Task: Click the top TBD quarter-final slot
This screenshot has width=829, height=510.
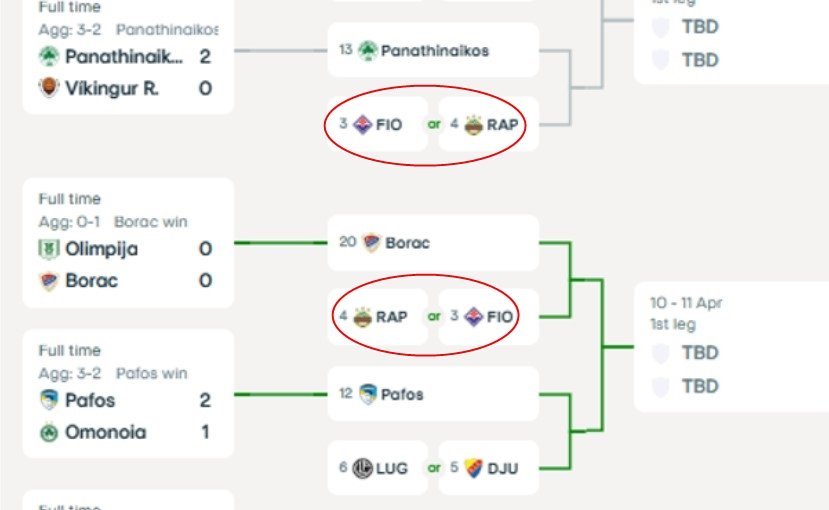Action: click(x=700, y=26)
